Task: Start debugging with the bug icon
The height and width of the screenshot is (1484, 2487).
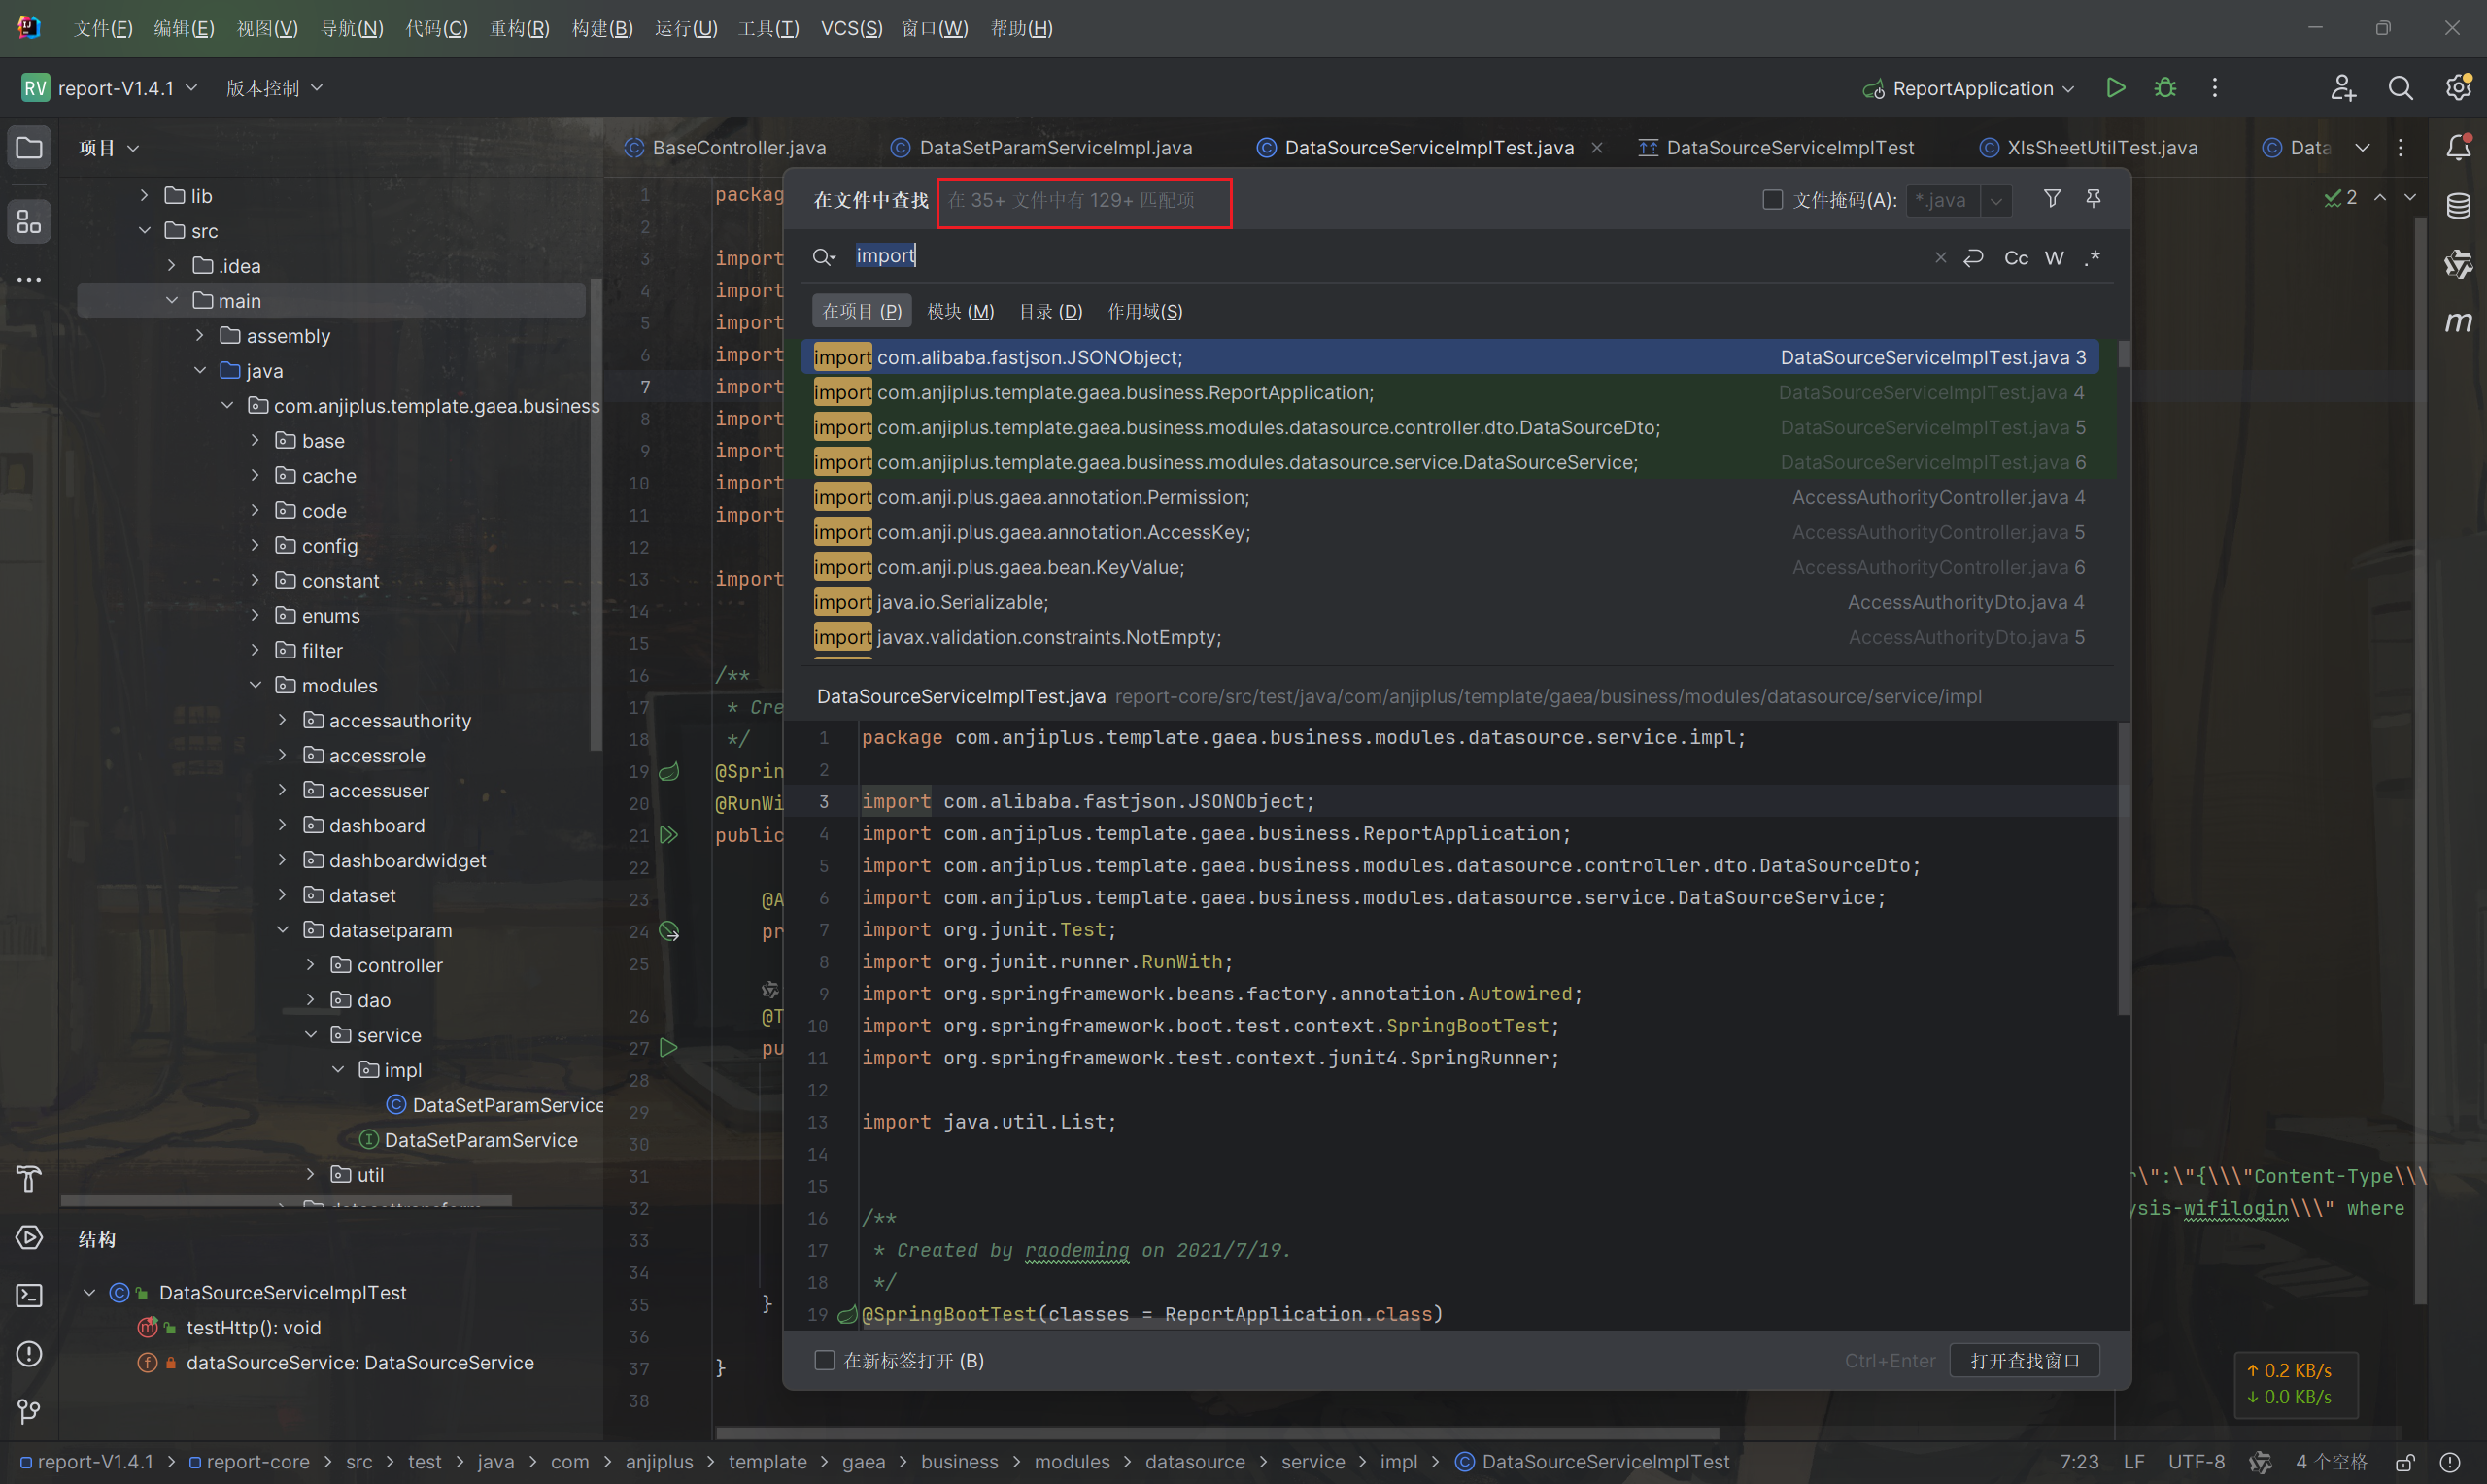Action: 2165,88
